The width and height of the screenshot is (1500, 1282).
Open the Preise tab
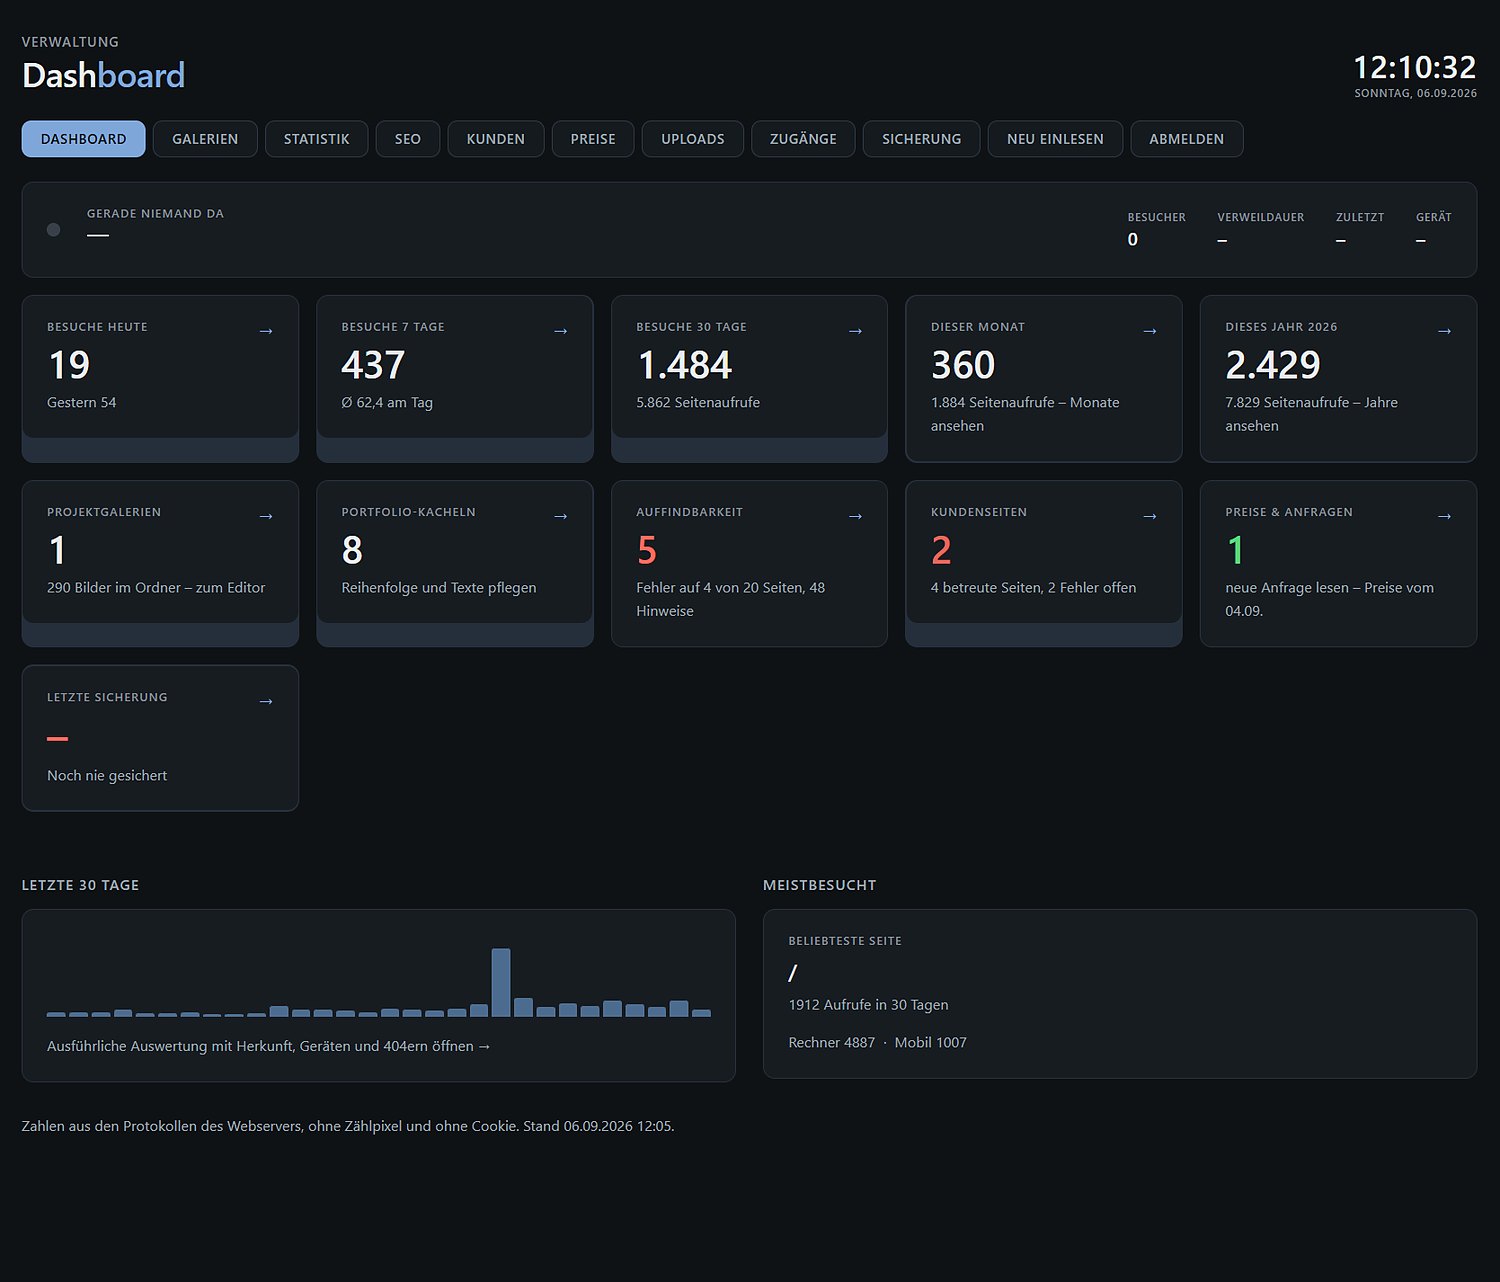[593, 139]
